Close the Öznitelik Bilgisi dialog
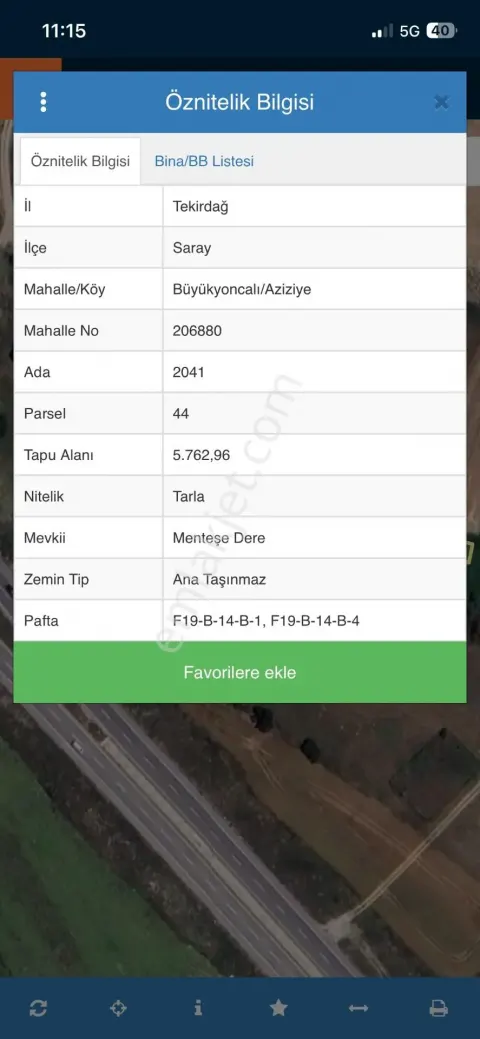Viewport: 480px width, 1039px height. [442, 102]
